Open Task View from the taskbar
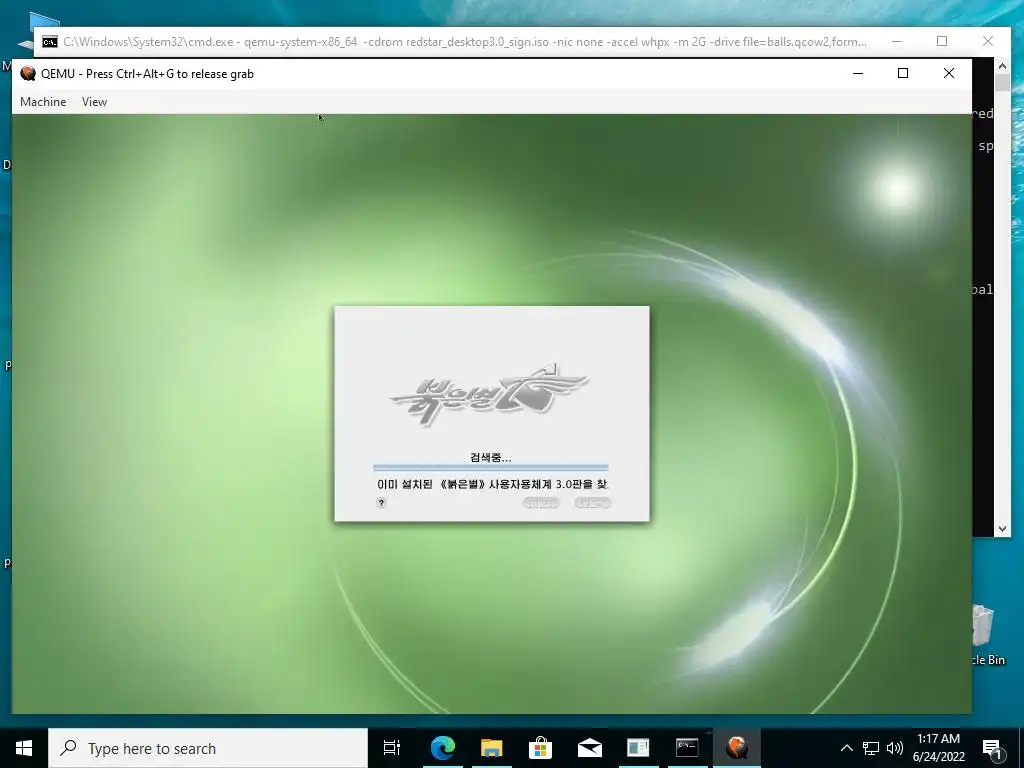Screen dimensions: 1024x768 [392, 748]
